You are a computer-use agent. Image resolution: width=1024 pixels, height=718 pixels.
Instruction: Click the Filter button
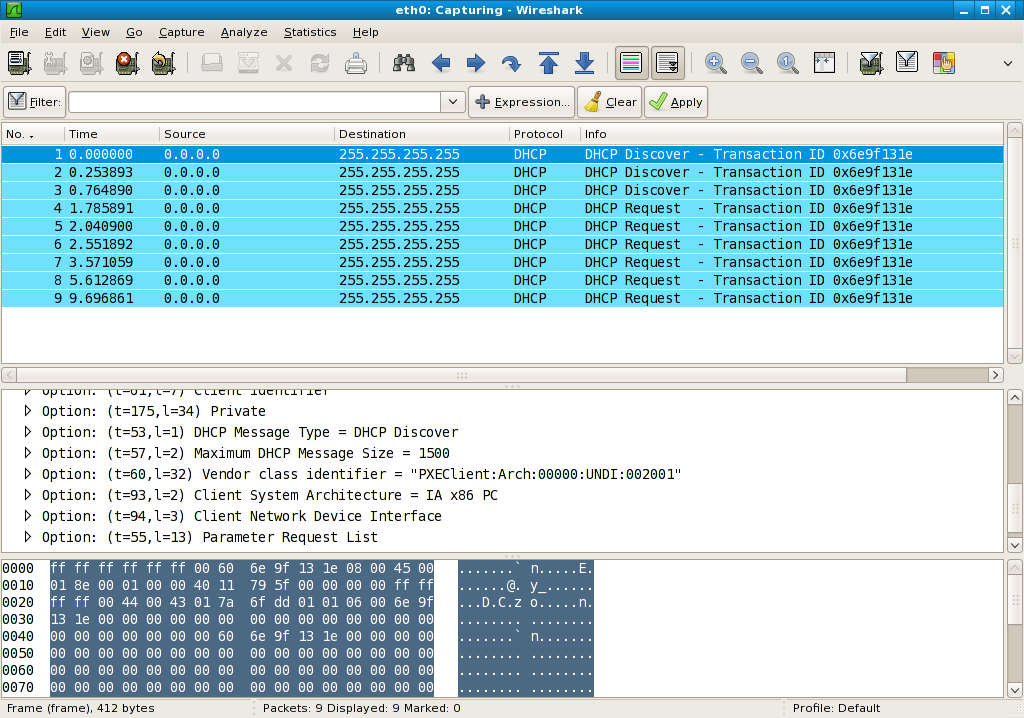(x=35, y=102)
